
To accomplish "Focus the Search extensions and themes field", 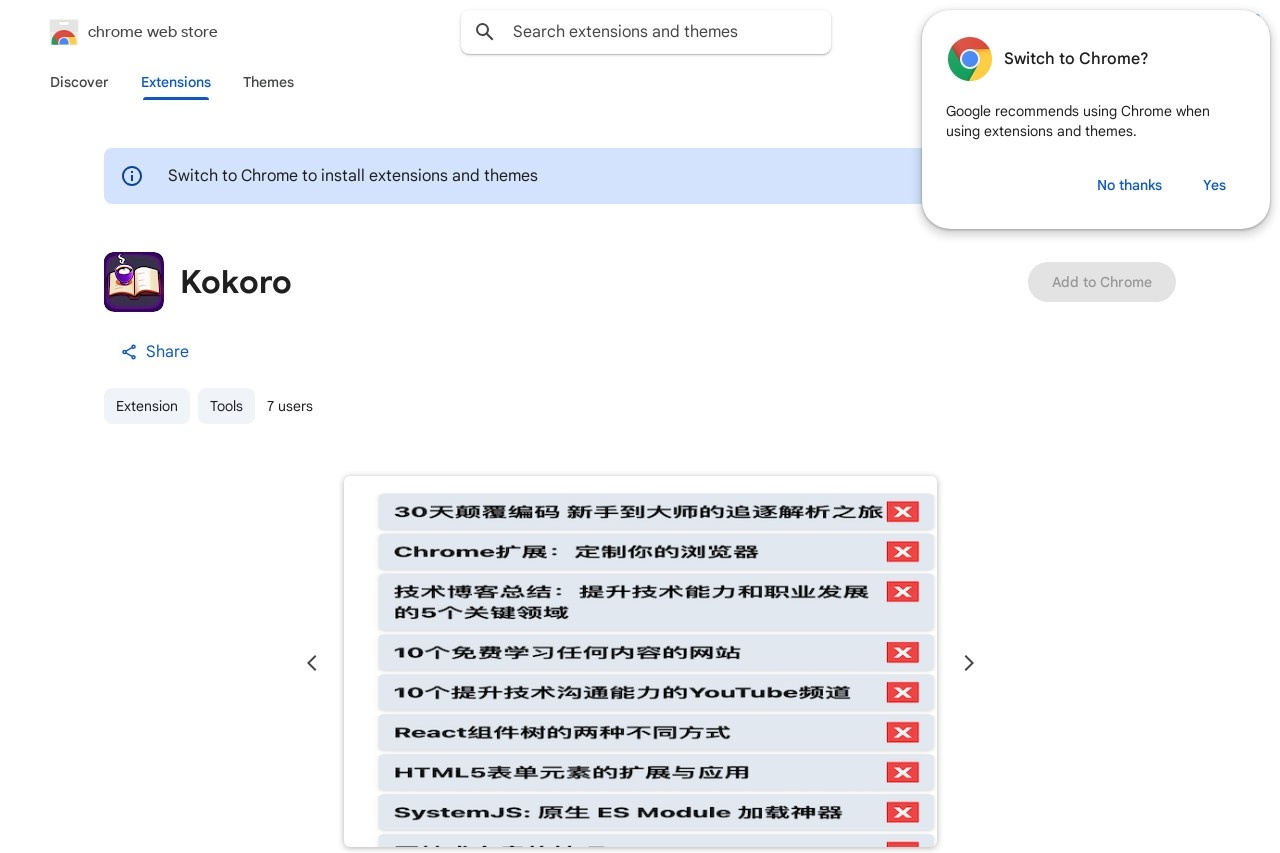I will tap(646, 32).
